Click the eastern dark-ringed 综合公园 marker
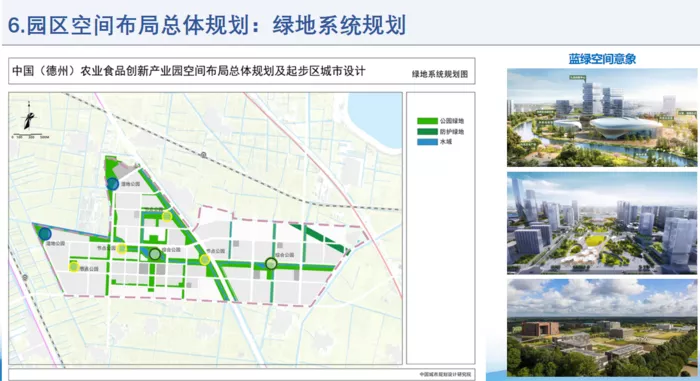This screenshot has height=381, width=700. coord(271,264)
